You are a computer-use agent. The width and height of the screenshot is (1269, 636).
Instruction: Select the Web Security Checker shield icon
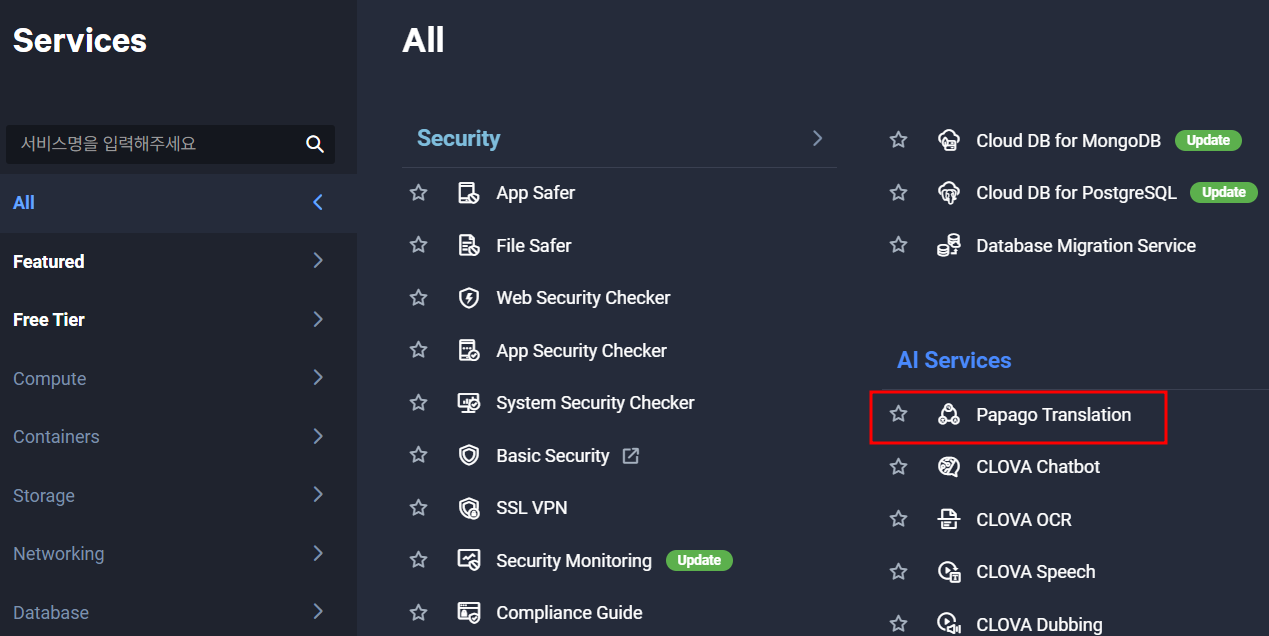(x=468, y=298)
